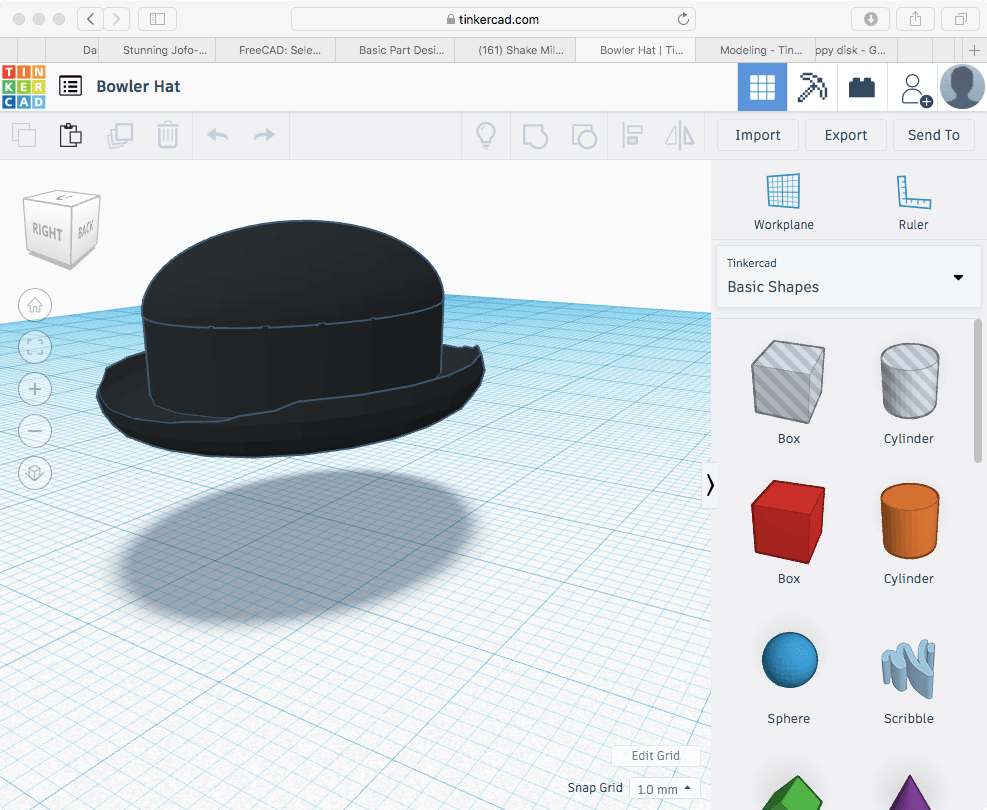Toggle perspective/orthographic view cube icon
This screenshot has height=810, width=987.
pyautogui.click(x=35, y=473)
